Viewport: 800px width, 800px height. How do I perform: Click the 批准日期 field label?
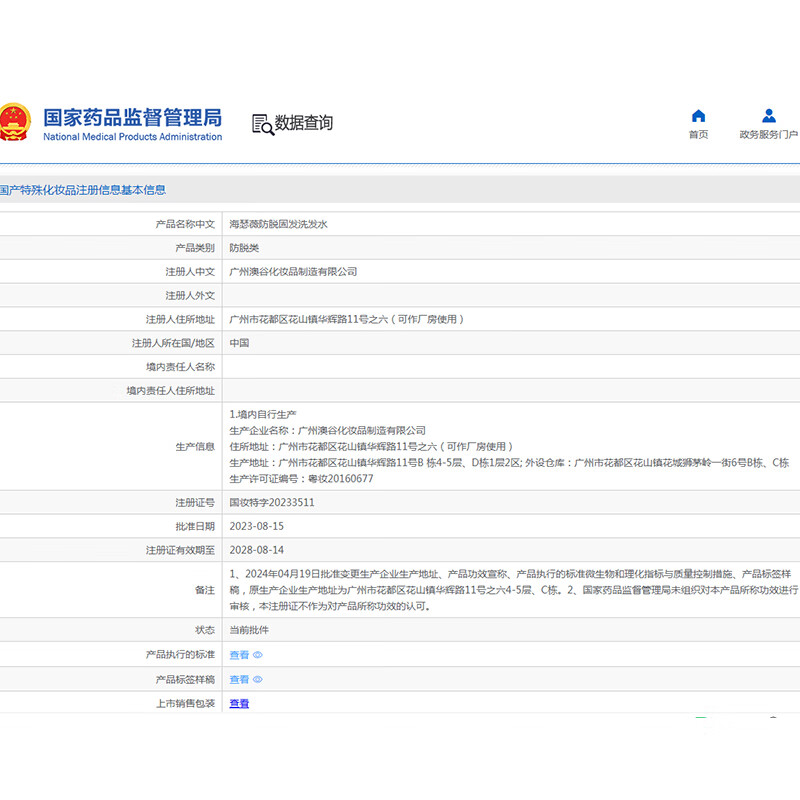pos(195,526)
